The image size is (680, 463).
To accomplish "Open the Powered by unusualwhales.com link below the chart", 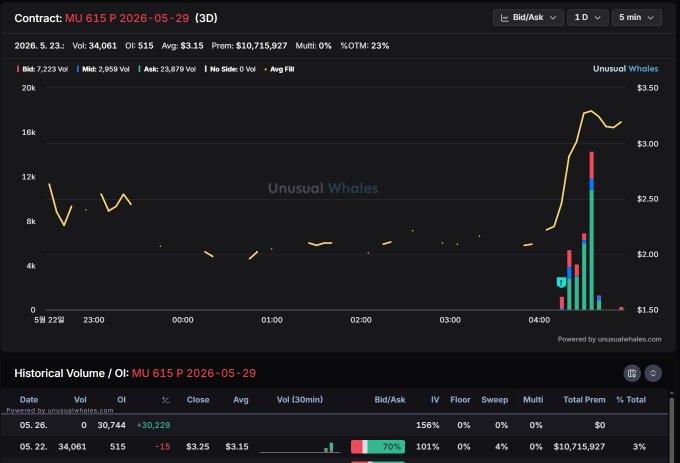I will [x=609, y=339].
